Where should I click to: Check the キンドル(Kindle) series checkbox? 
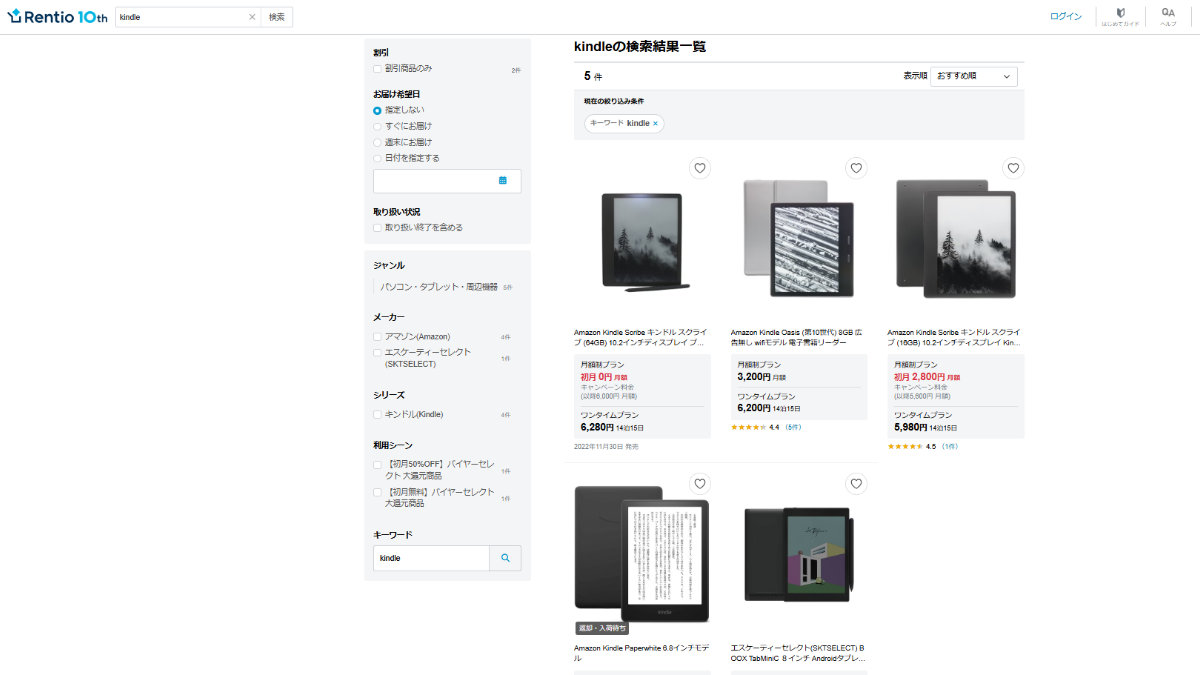point(377,415)
